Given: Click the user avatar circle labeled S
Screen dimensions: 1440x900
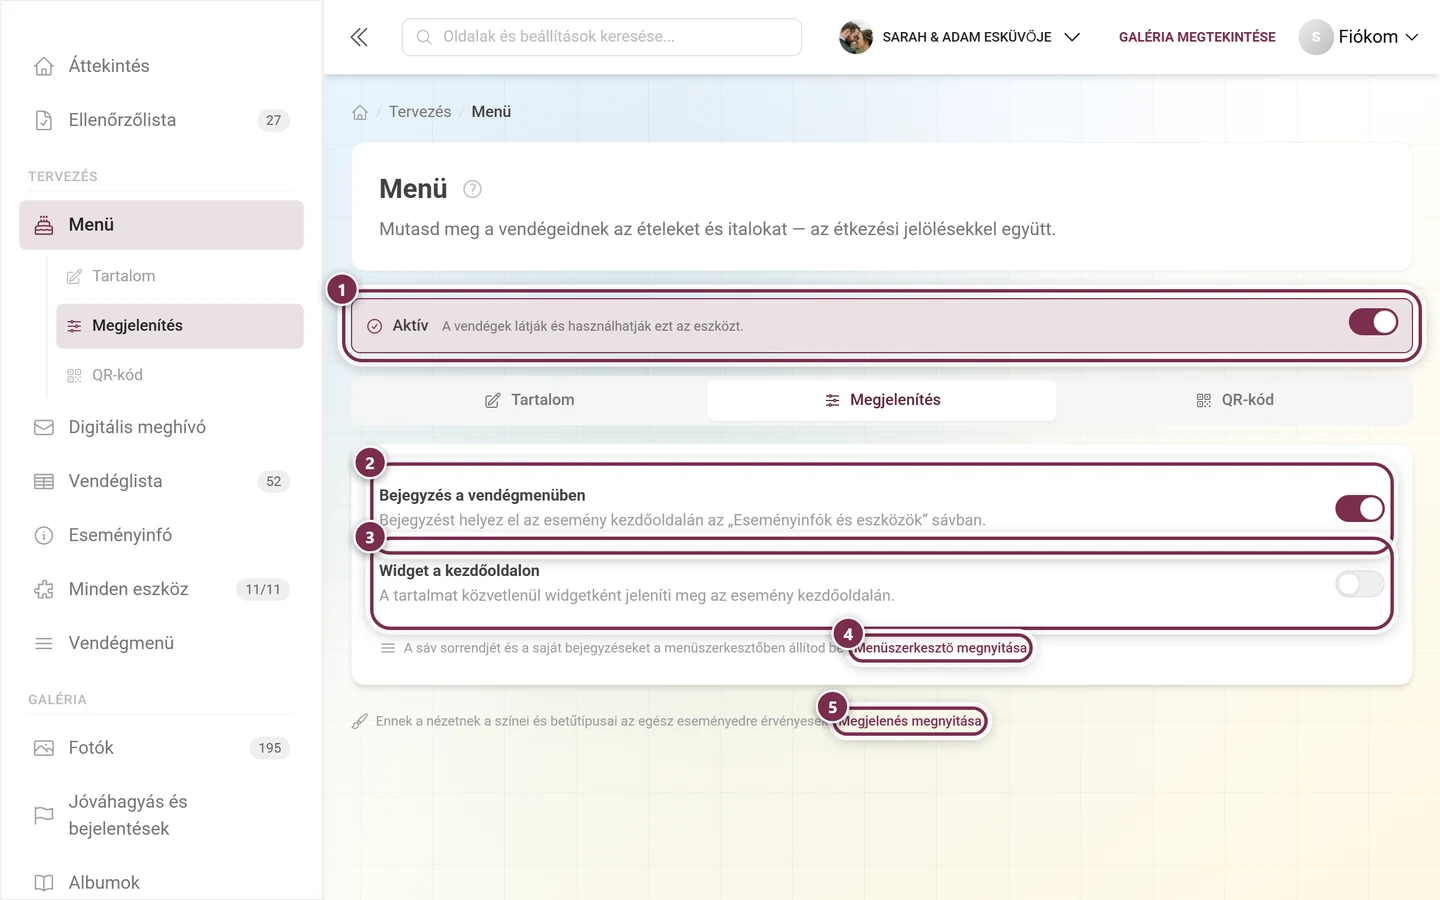Looking at the screenshot, I should pos(1316,37).
